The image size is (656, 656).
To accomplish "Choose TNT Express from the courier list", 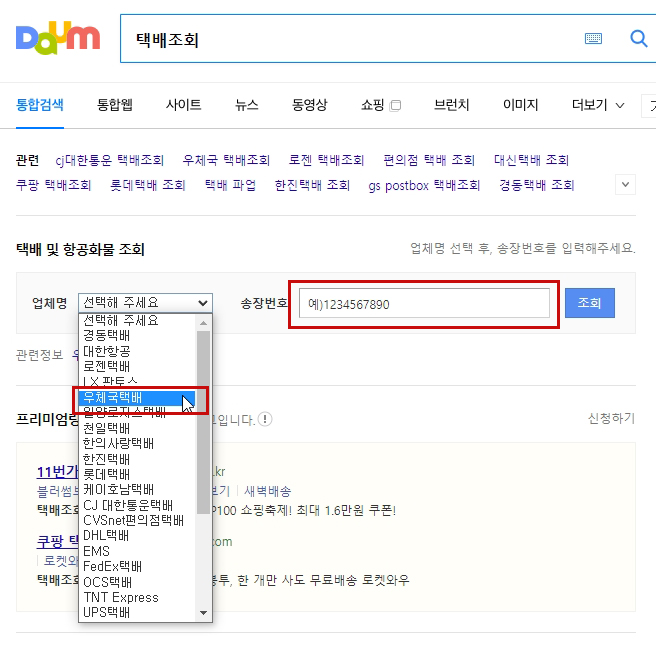I will point(137,597).
